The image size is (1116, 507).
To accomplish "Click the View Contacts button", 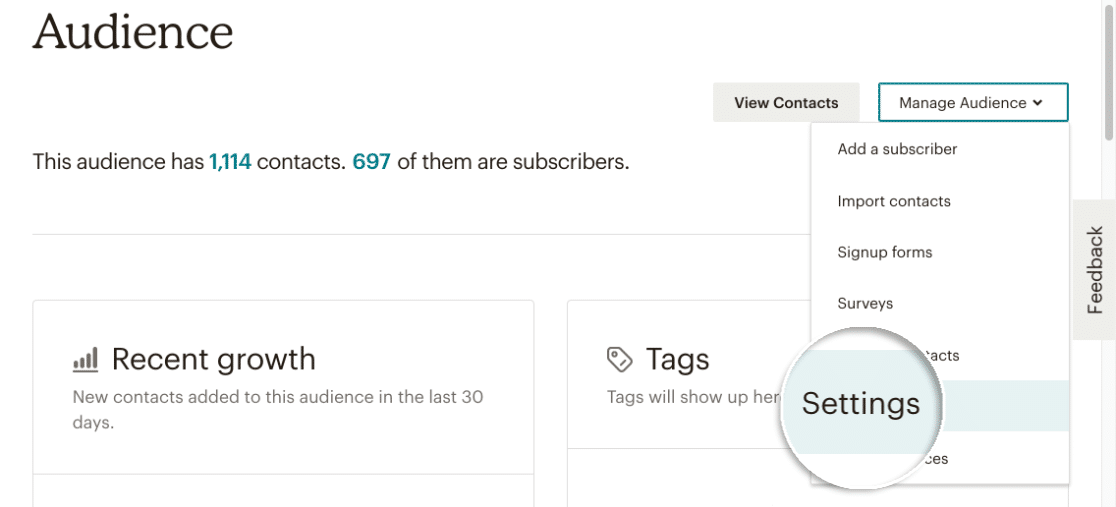I will pyautogui.click(x=786, y=103).
